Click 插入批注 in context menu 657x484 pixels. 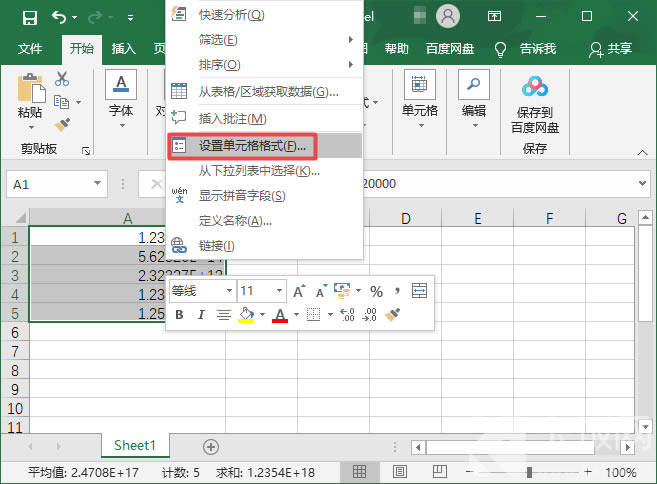click(x=232, y=118)
